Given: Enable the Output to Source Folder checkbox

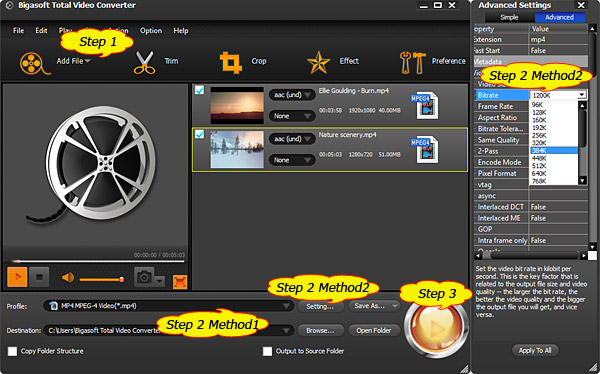Looking at the screenshot, I should (x=267, y=351).
